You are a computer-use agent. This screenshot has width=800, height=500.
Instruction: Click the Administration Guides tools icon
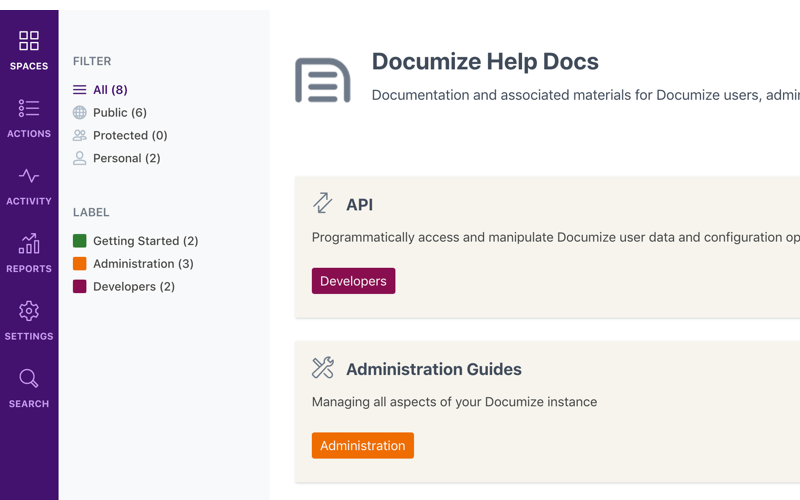[322, 368]
